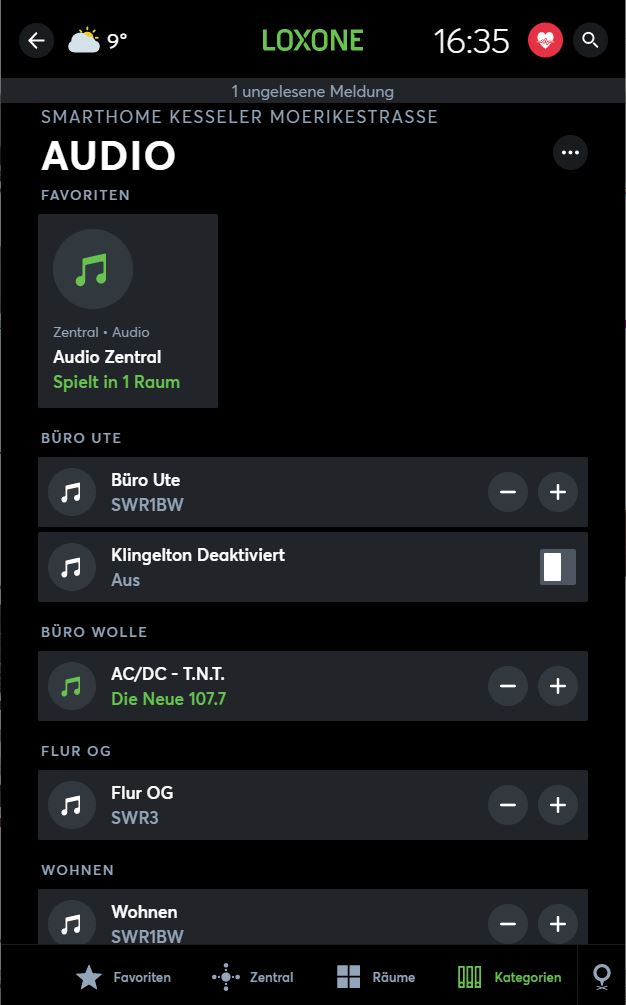Switch to the Favoriten tab
The image size is (626, 1005).
[x=124, y=977]
